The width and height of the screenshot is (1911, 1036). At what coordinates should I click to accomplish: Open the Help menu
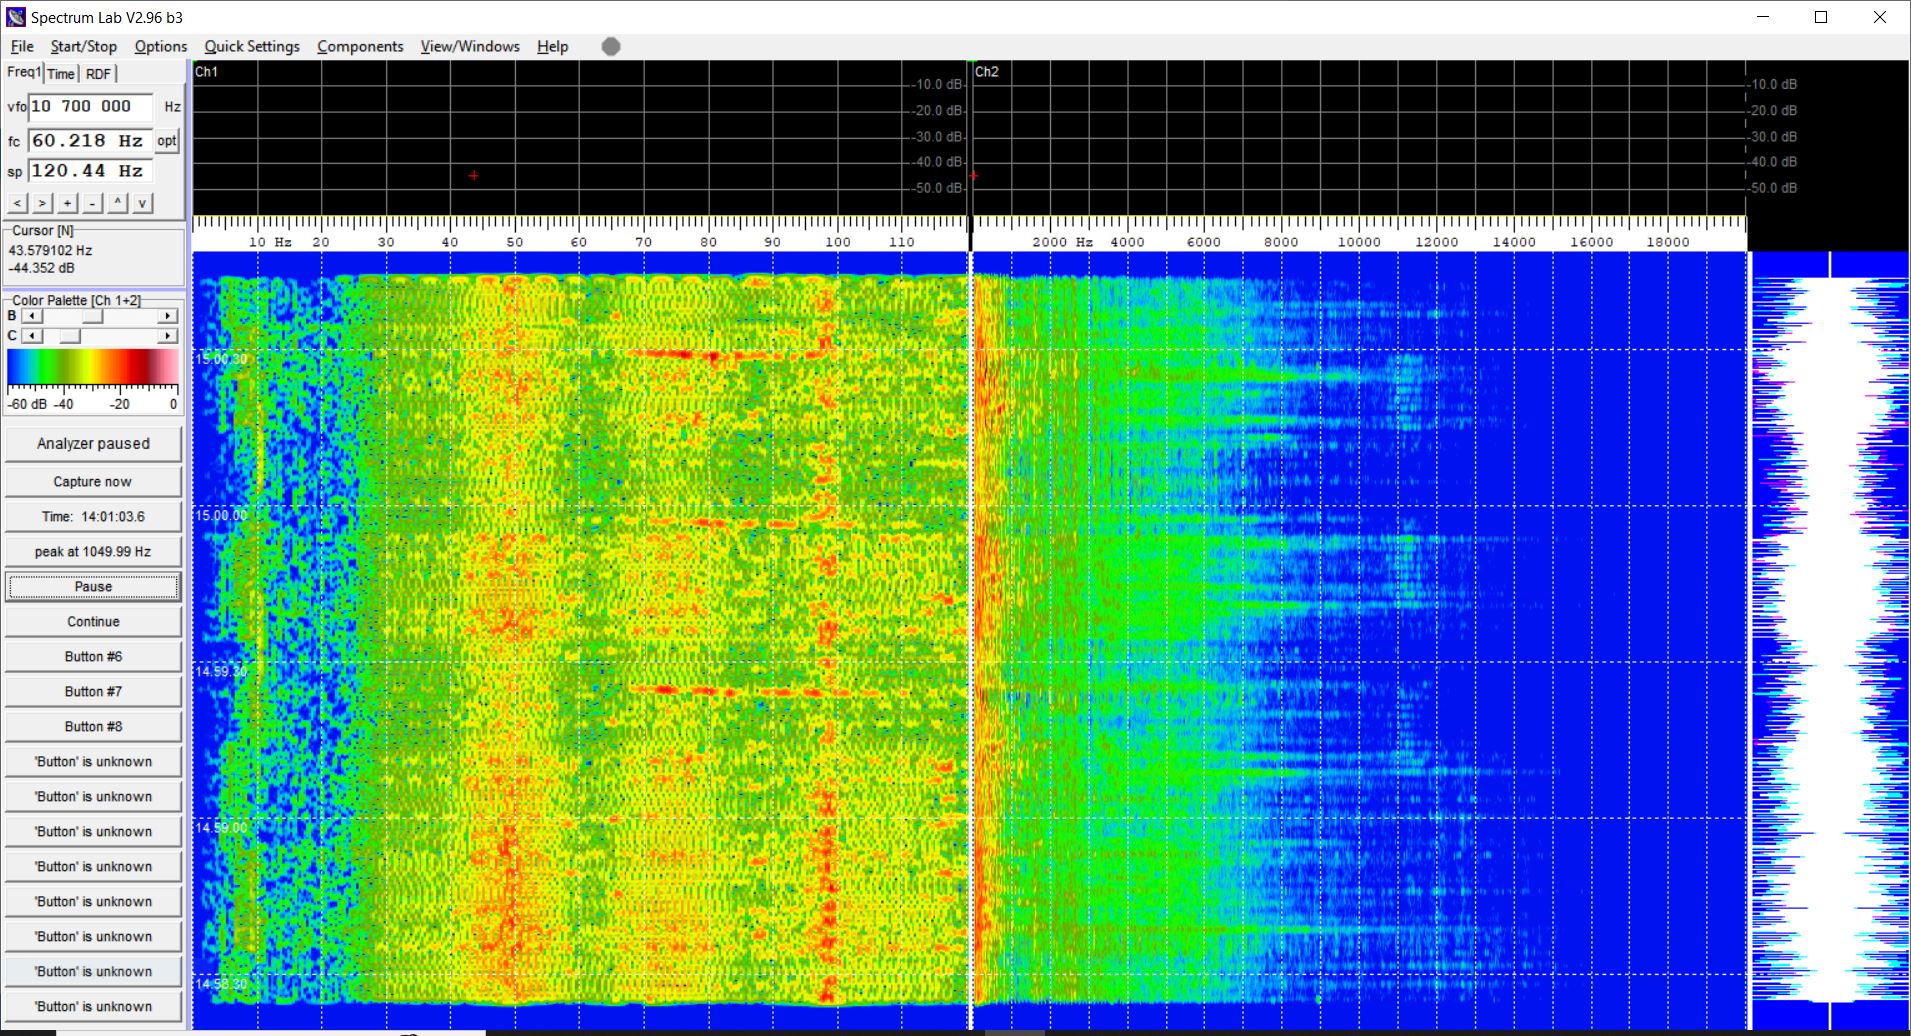552,46
